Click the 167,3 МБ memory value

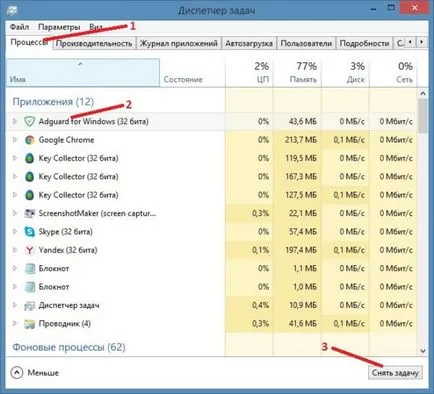[301, 177]
